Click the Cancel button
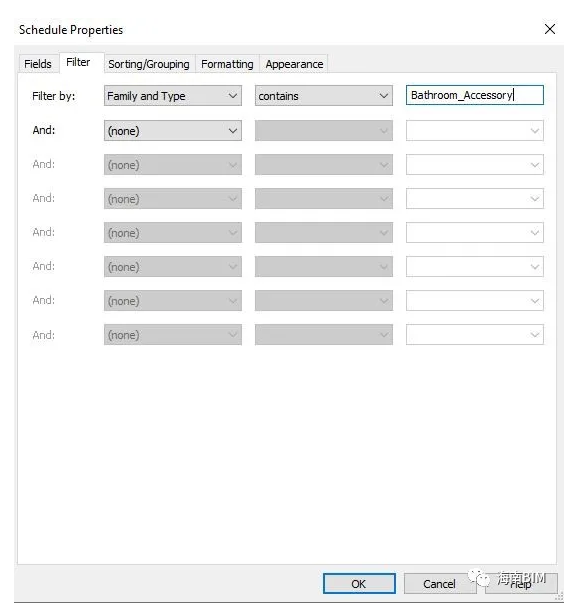Viewport: 575px width, 610px height. click(x=439, y=584)
